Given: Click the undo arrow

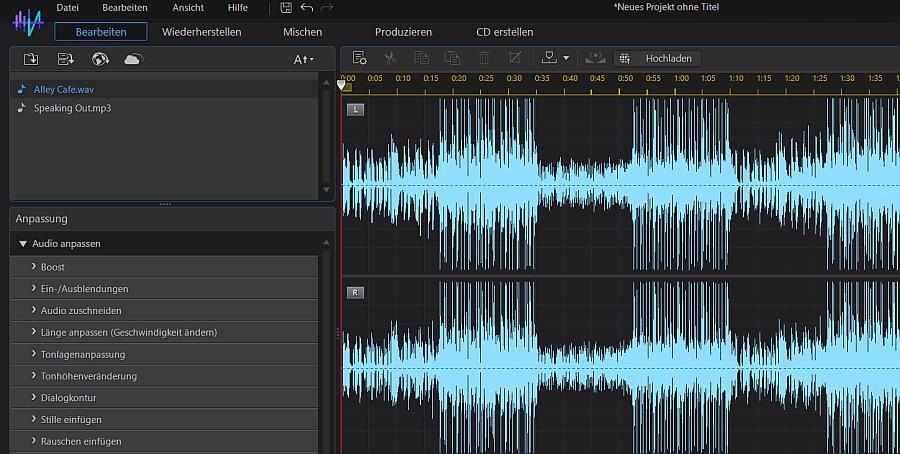Looking at the screenshot, I should point(306,8).
